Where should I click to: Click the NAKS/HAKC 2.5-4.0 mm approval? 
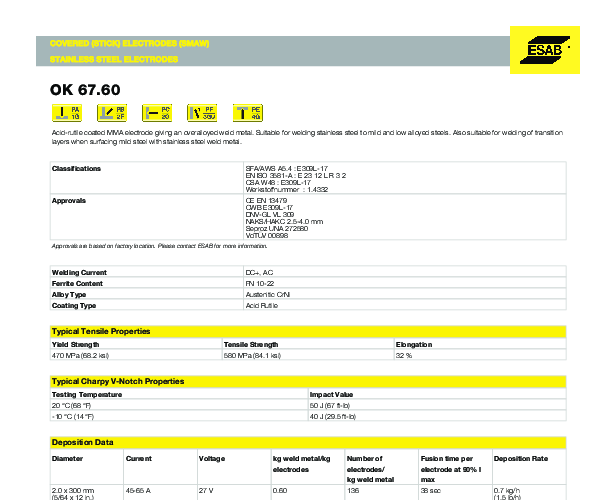[284, 222]
